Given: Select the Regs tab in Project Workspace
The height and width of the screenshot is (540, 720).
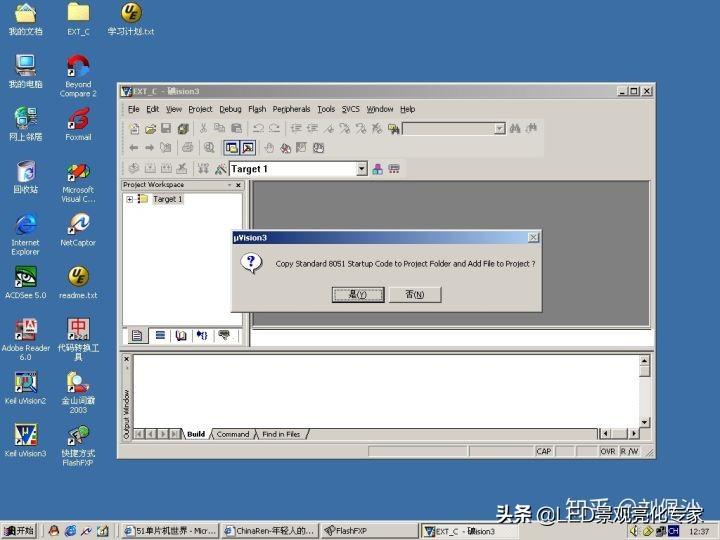Looking at the screenshot, I should (x=160, y=336).
